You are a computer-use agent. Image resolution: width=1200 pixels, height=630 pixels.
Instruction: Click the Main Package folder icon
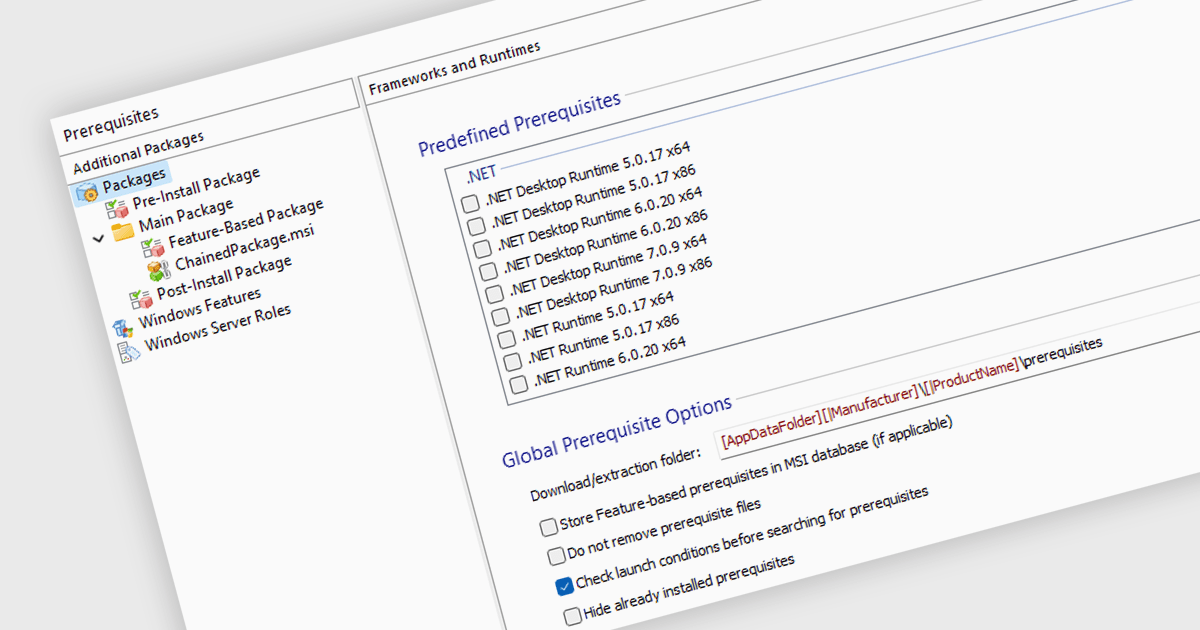[123, 231]
